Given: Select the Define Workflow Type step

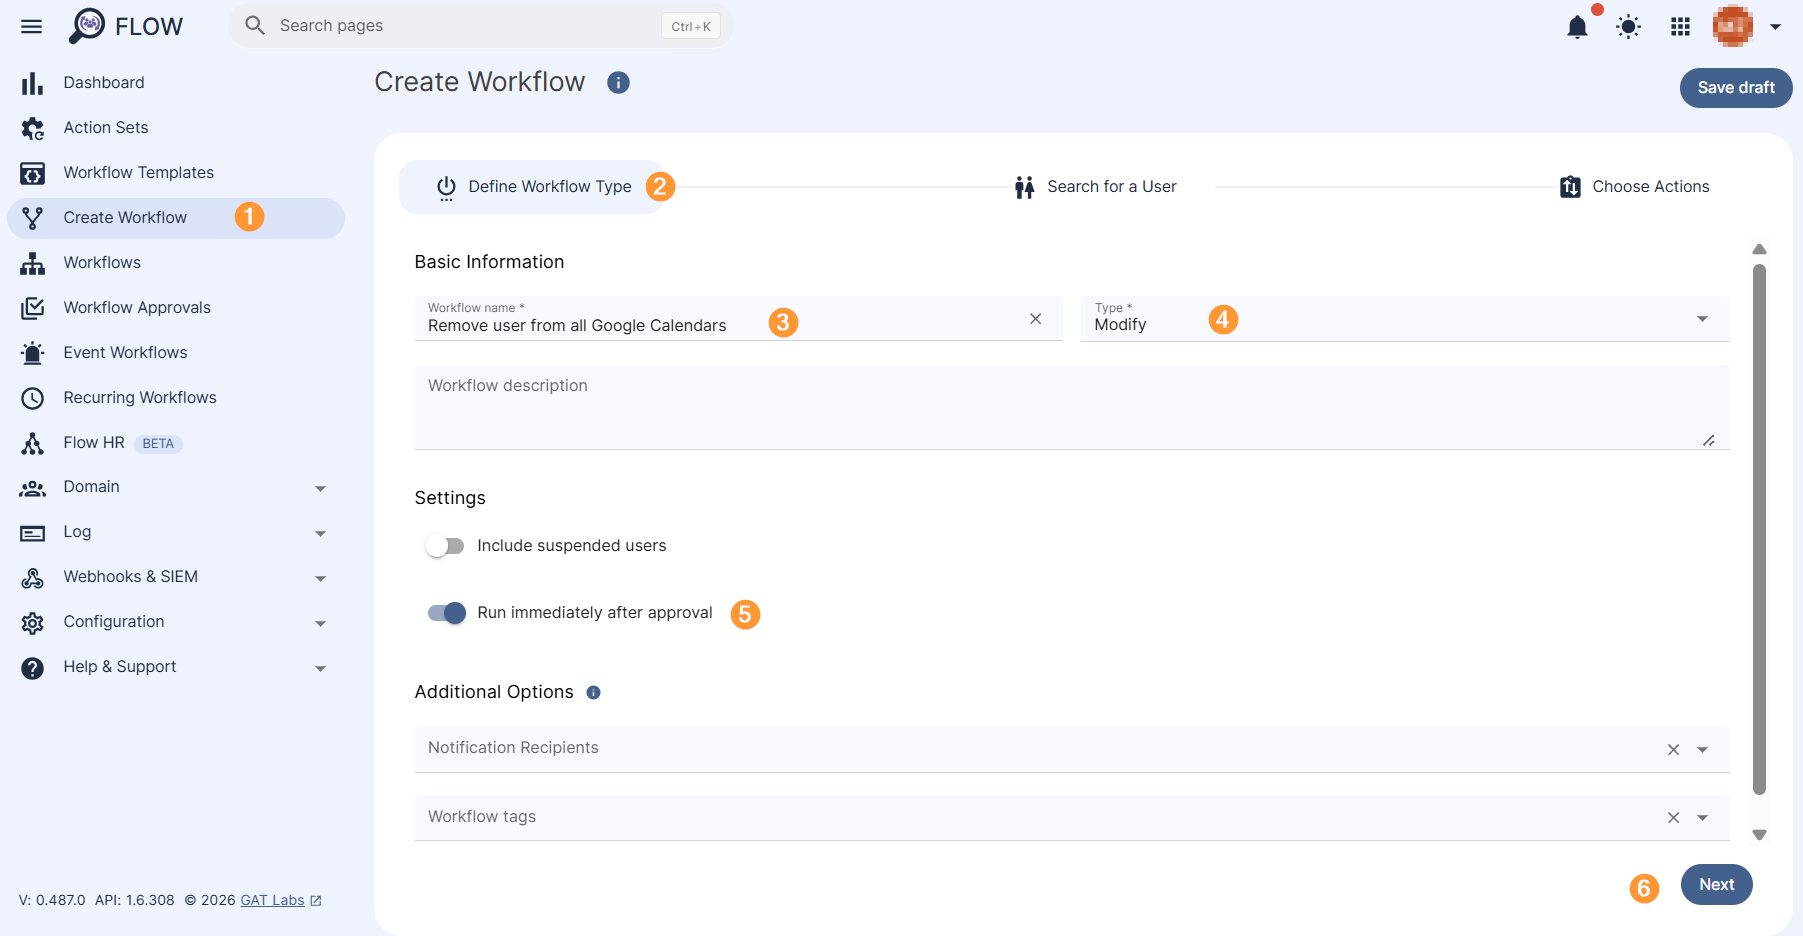Looking at the screenshot, I should coord(533,187).
